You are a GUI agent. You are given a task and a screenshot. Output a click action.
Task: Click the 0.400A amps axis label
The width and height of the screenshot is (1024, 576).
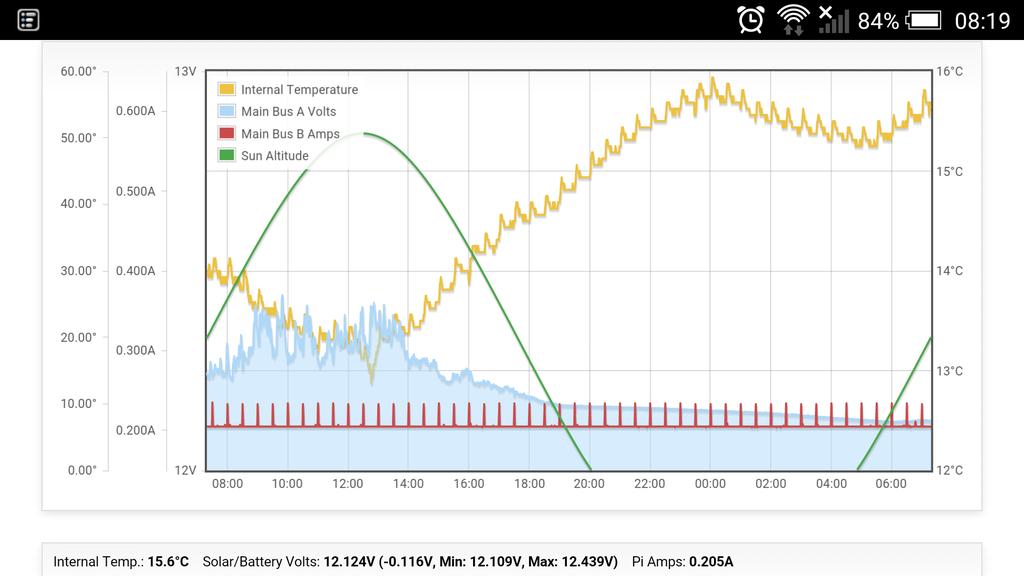[x=136, y=270]
